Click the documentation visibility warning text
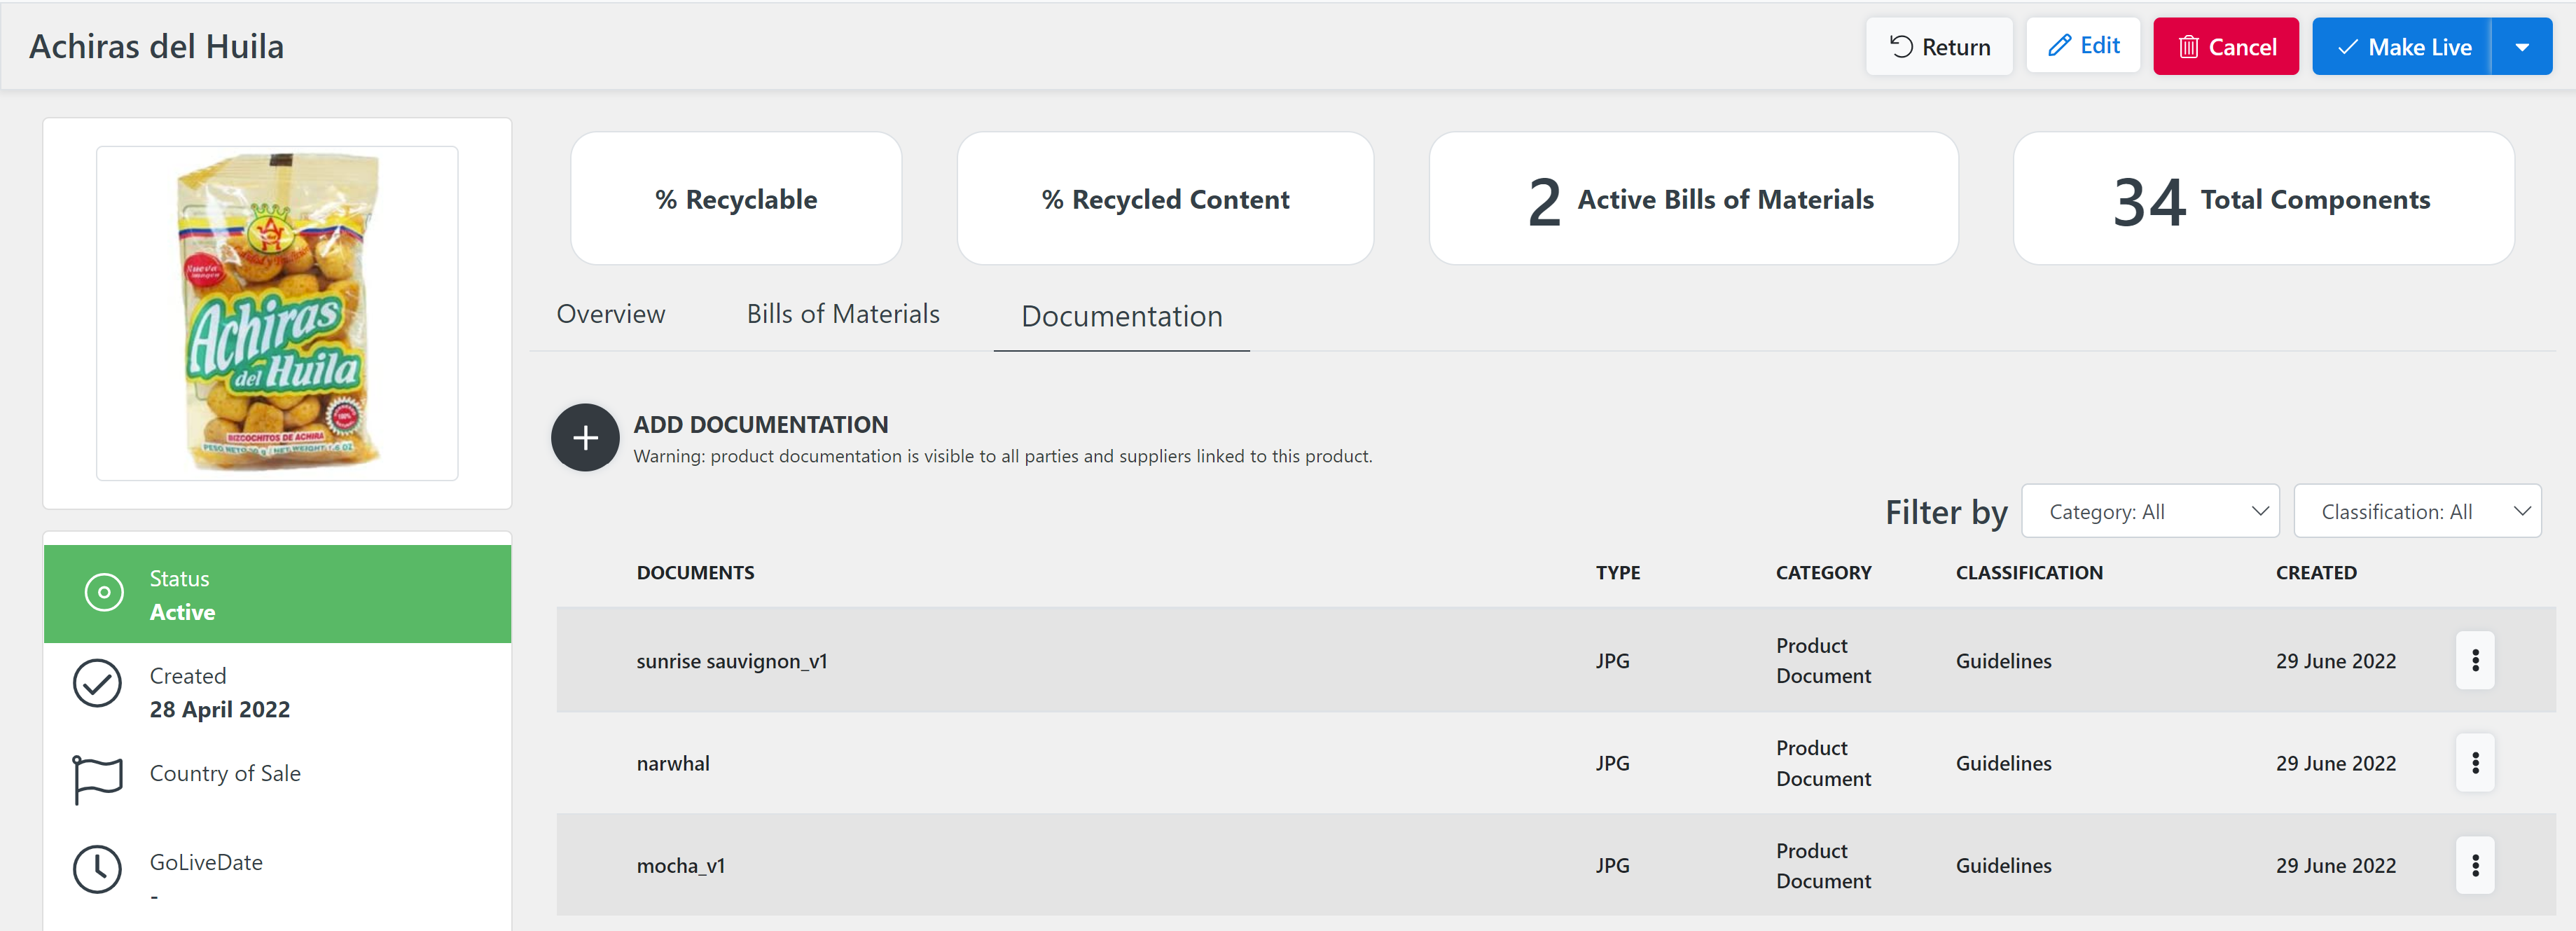Screen dimensions: 2576x931 pos(1003,456)
